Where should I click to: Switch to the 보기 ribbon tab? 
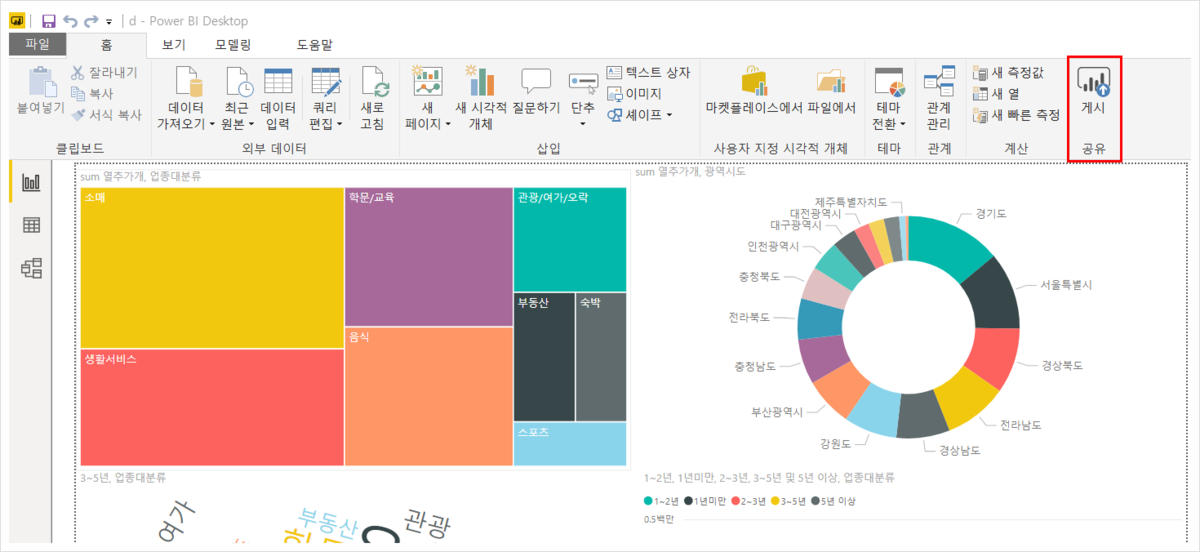coord(174,45)
